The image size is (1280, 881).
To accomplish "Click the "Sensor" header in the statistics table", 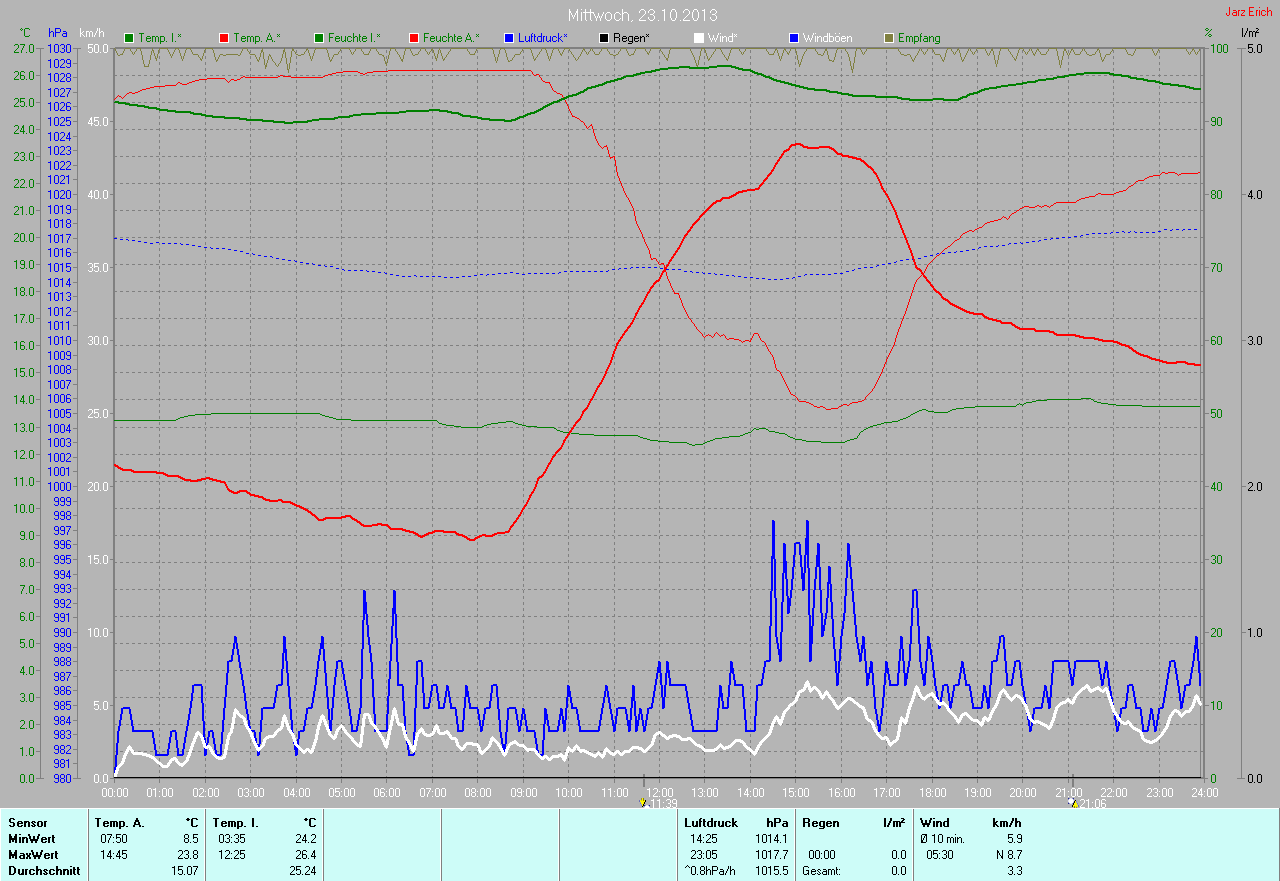I will click(x=27, y=823).
